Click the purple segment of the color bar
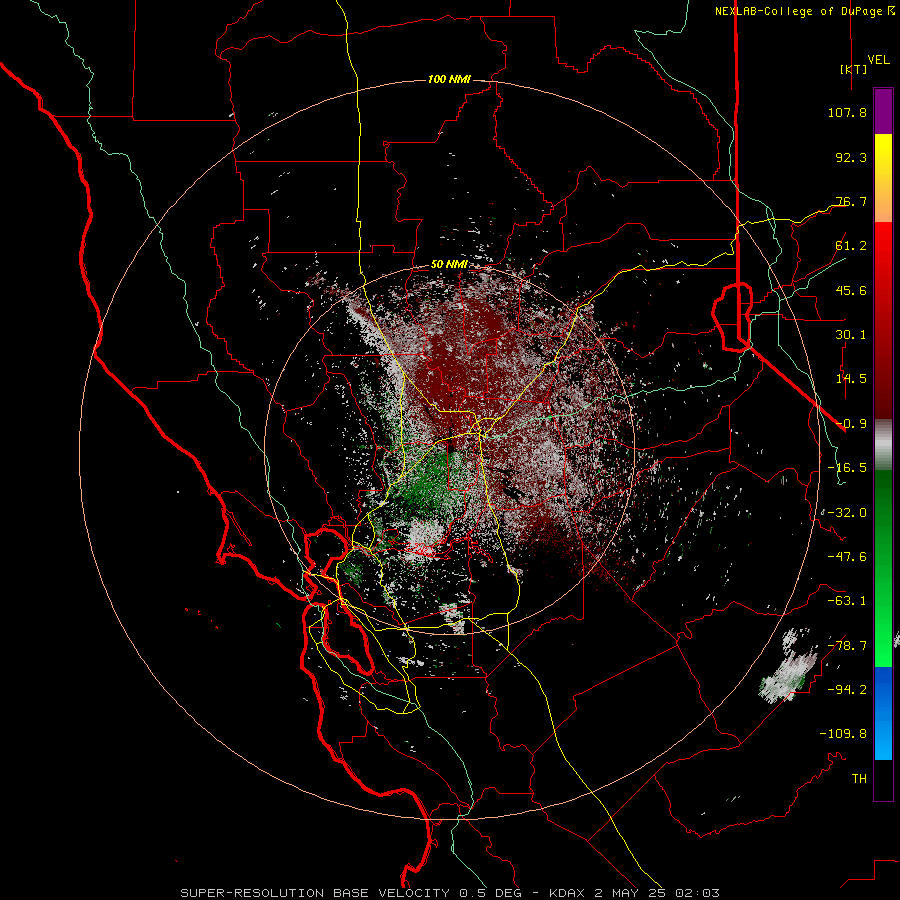 pyautogui.click(x=883, y=112)
